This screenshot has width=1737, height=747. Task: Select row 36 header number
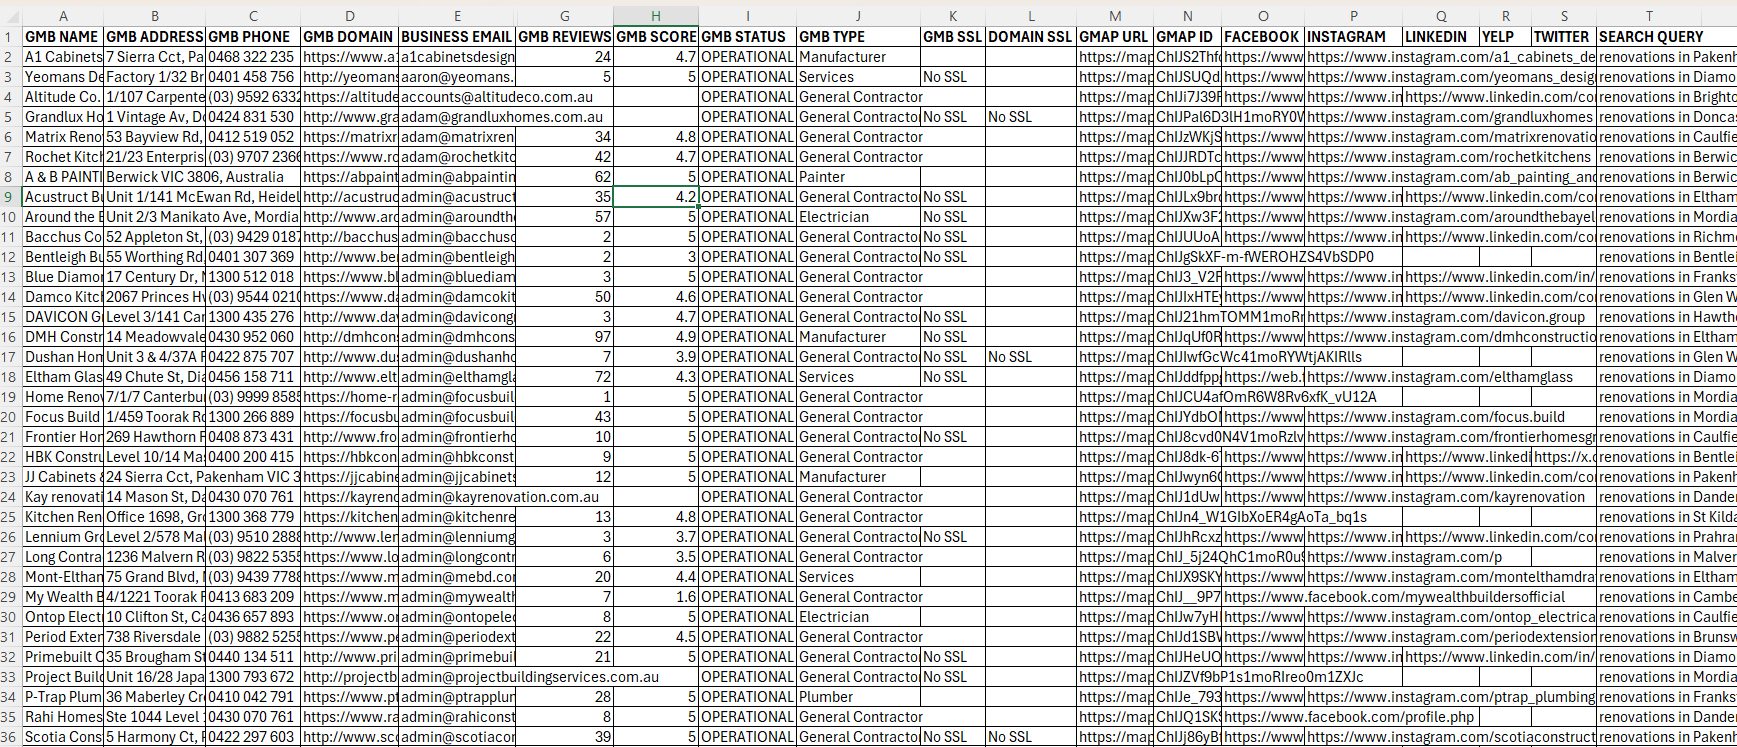click(x=10, y=737)
